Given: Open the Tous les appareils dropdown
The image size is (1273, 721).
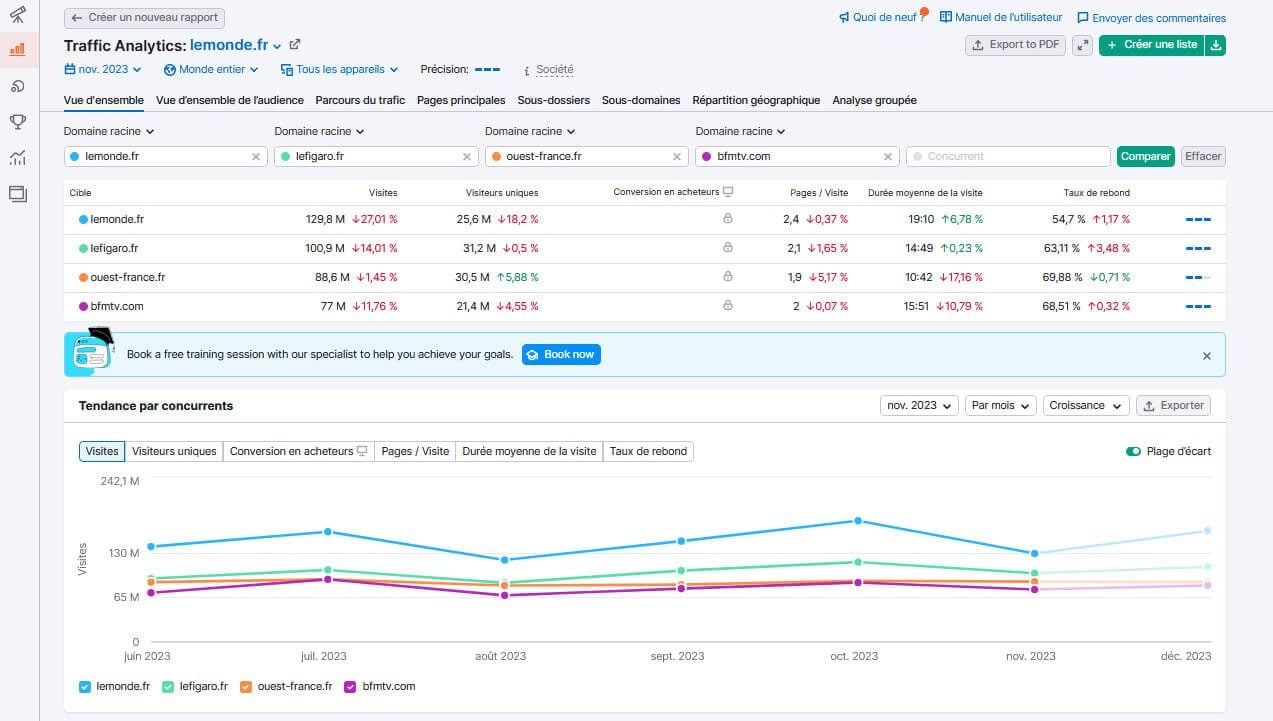Looking at the screenshot, I should [x=340, y=69].
